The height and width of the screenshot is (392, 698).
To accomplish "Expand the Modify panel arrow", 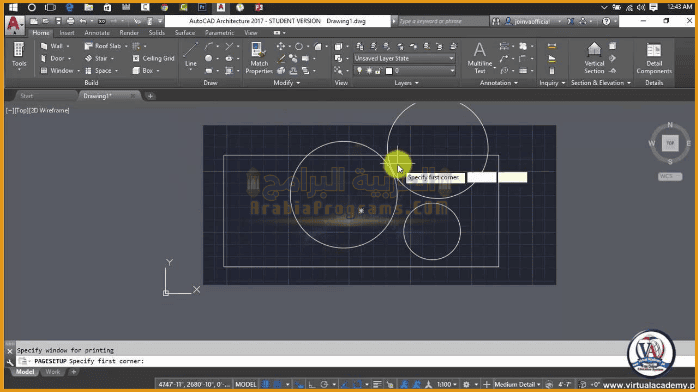I will click(298, 83).
